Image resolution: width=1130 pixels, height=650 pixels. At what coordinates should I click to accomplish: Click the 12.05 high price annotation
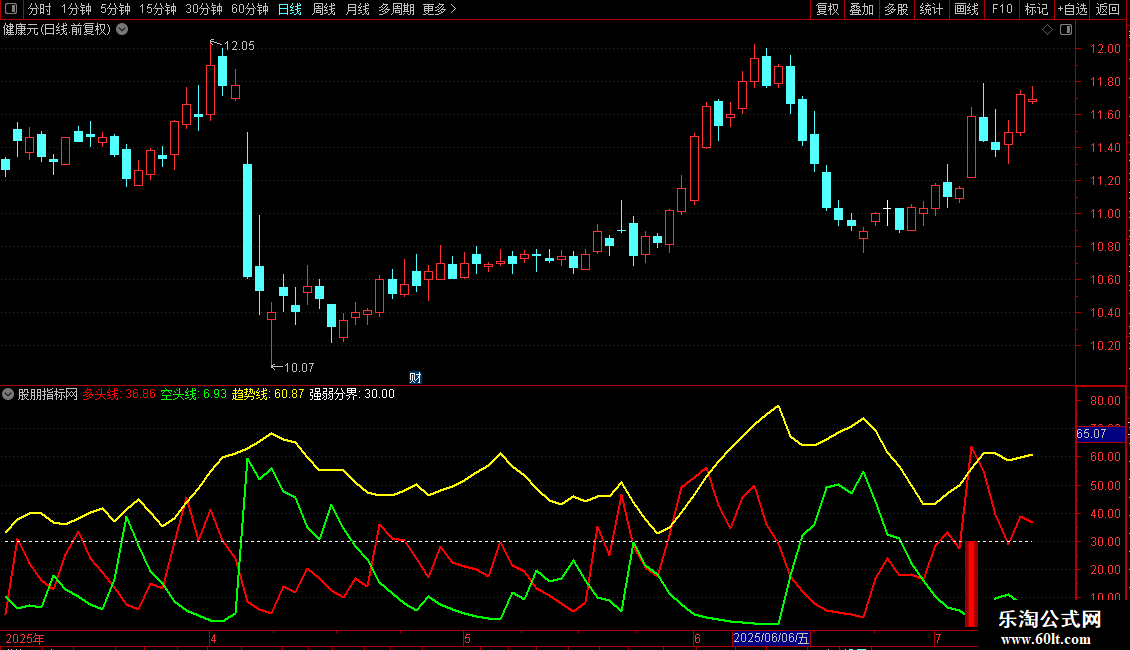(239, 46)
